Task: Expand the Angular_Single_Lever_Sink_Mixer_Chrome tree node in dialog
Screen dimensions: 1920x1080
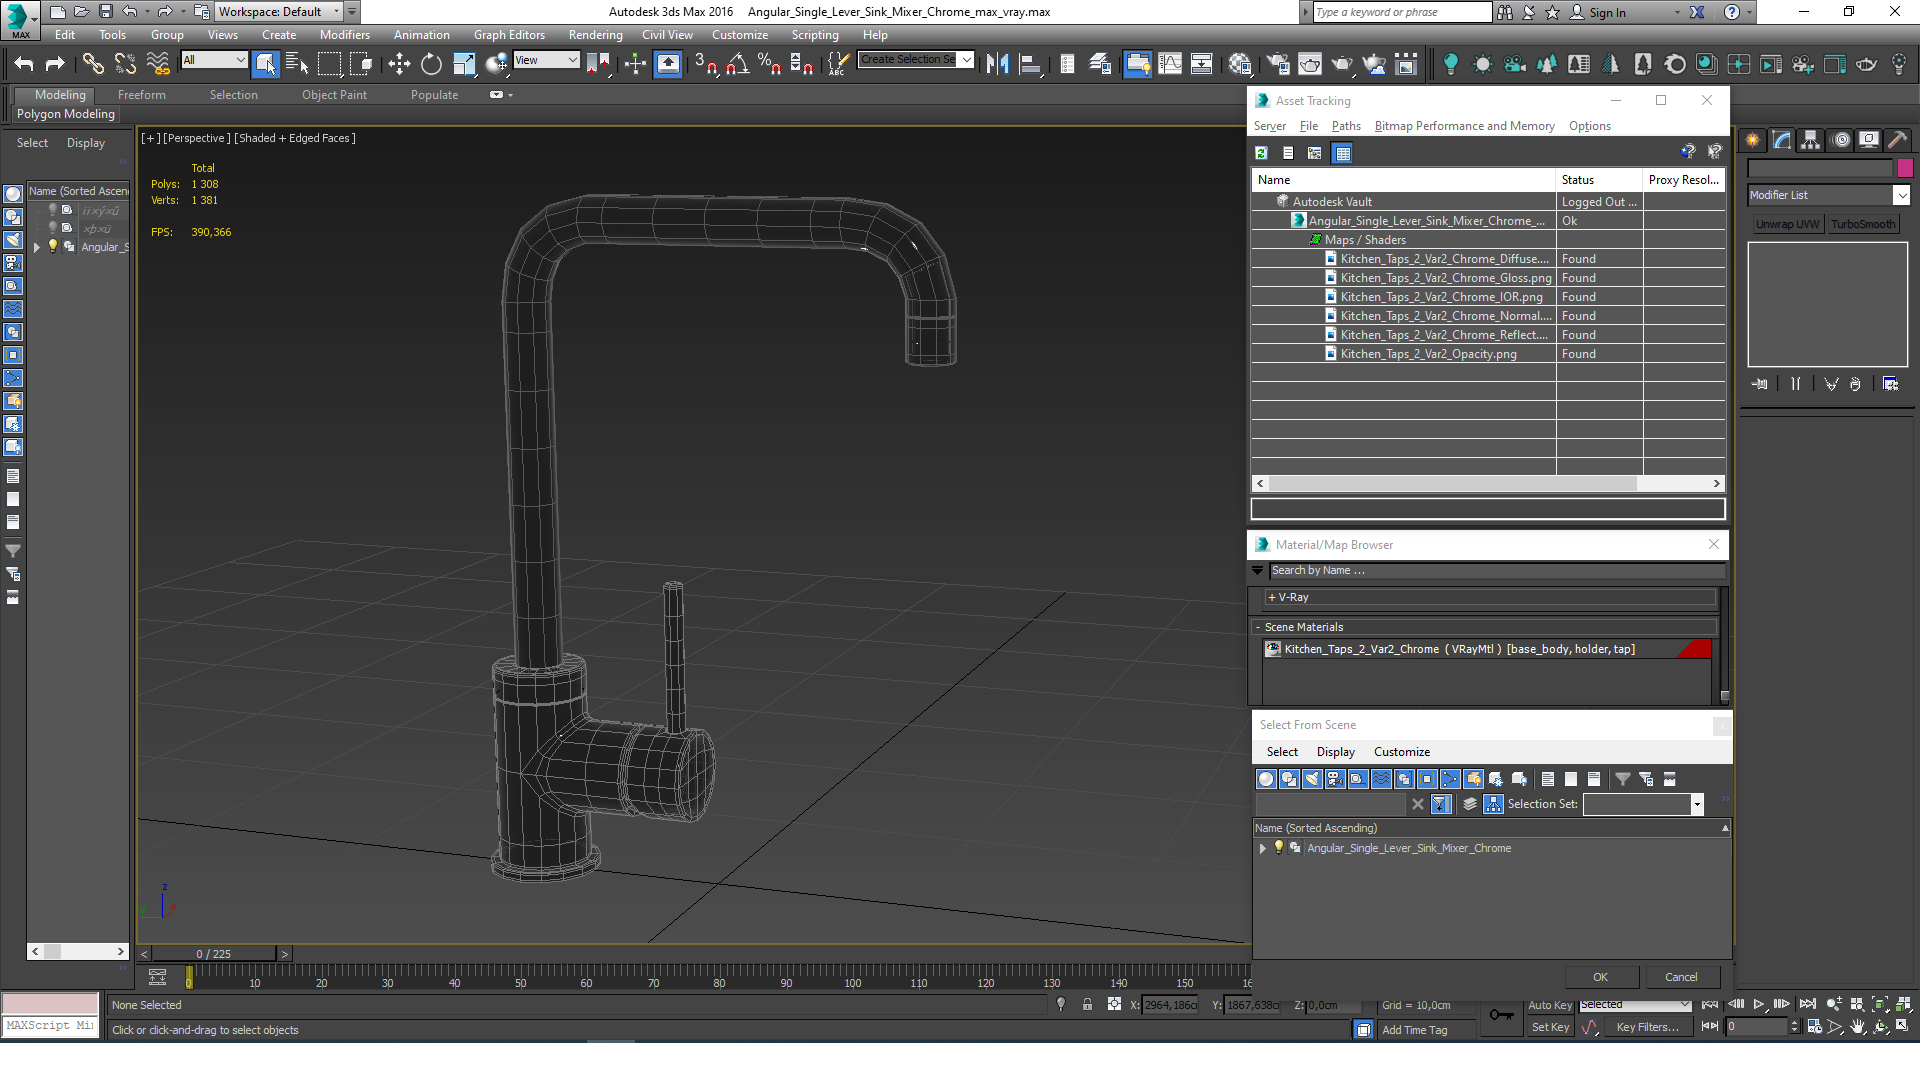Action: [x=1262, y=848]
